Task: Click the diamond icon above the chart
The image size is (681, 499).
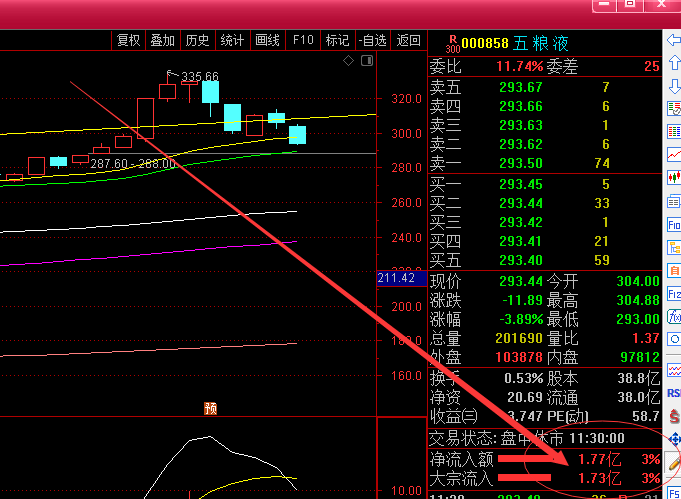Action: tap(348, 60)
